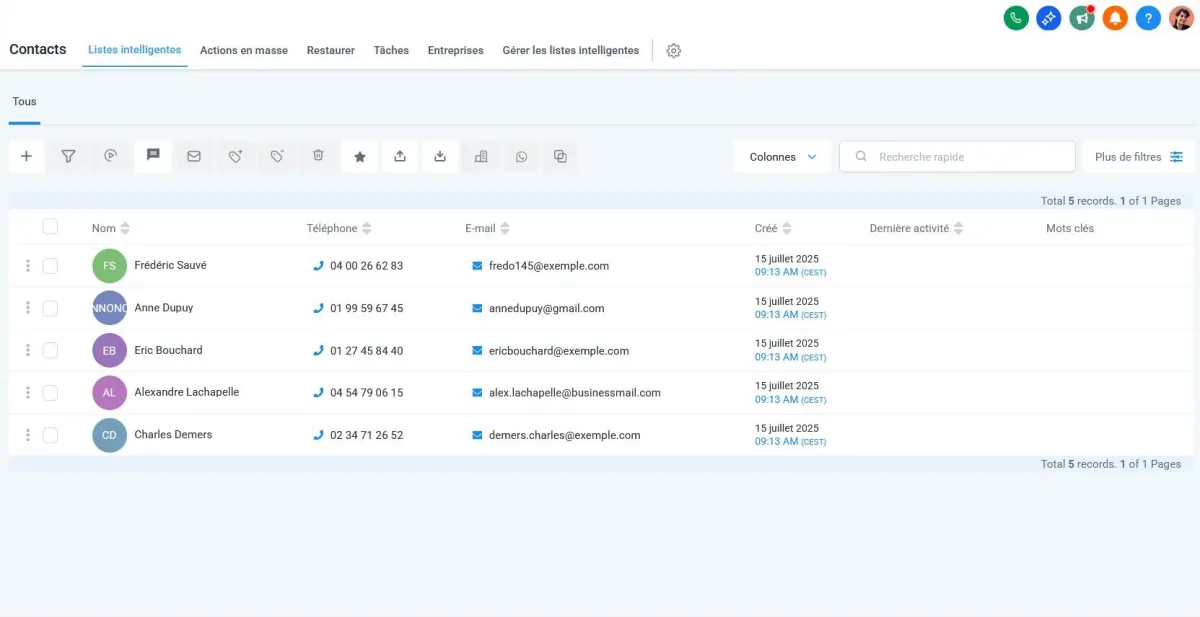
Task: Click the add tag icon with plus
Action: [x=235, y=156]
